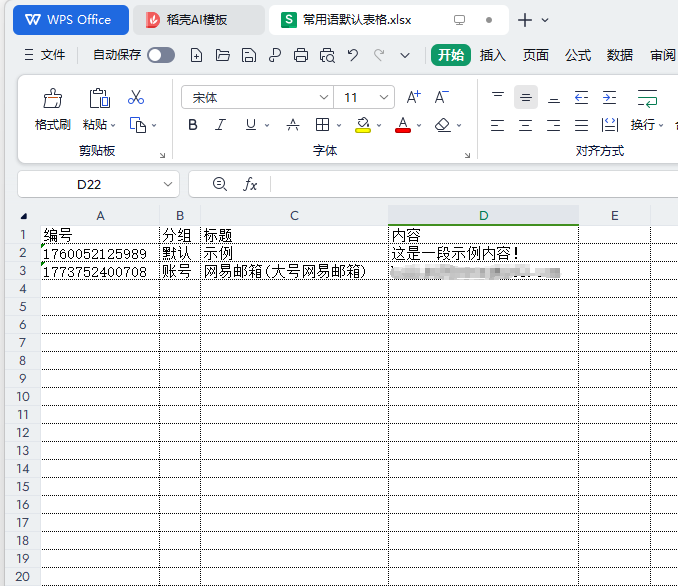Click the Eraser clear formatting icon

[442, 125]
